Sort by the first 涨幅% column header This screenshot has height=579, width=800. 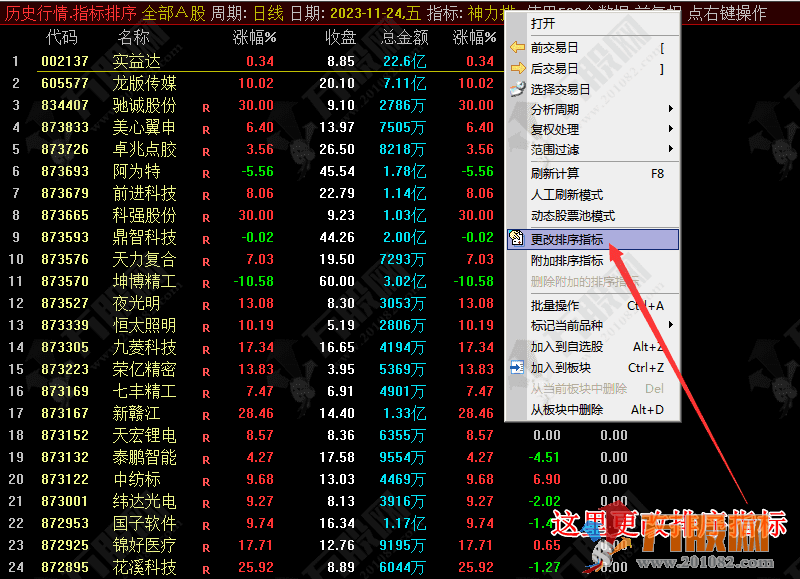point(254,37)
